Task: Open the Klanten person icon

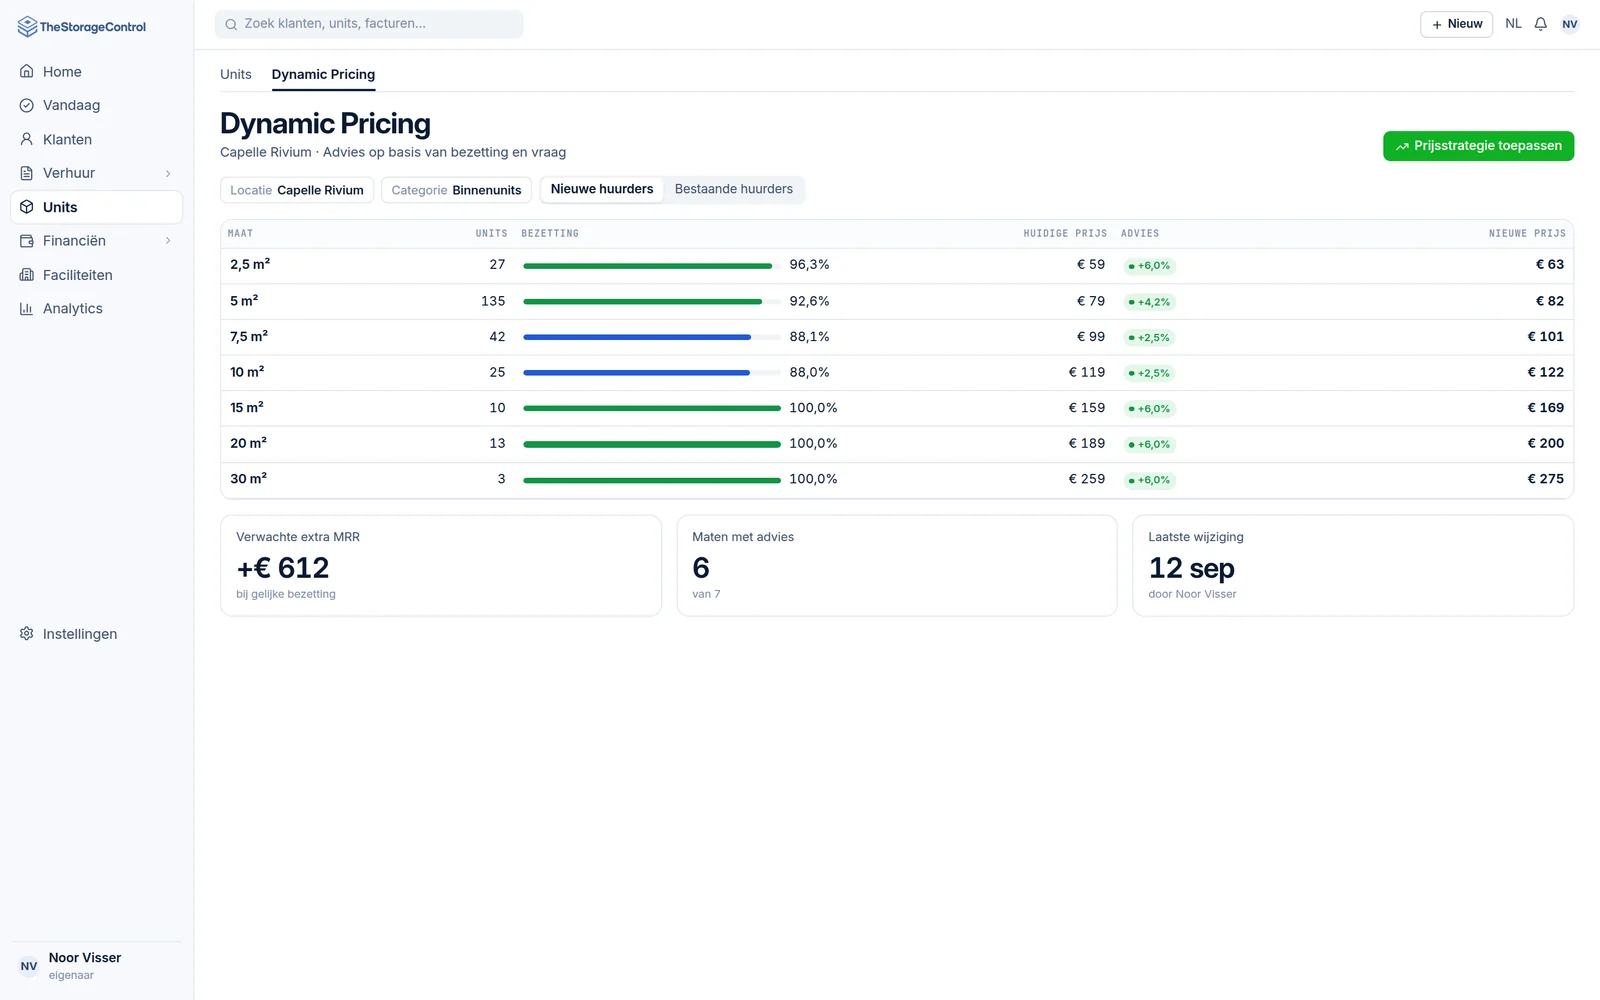Action: coord(27,139)
